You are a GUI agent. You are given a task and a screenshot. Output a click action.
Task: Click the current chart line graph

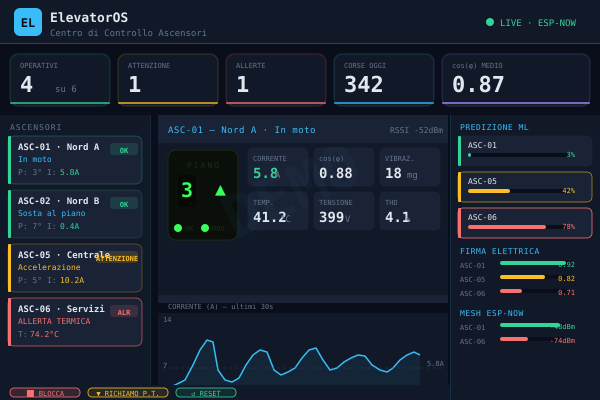[297, 362]
